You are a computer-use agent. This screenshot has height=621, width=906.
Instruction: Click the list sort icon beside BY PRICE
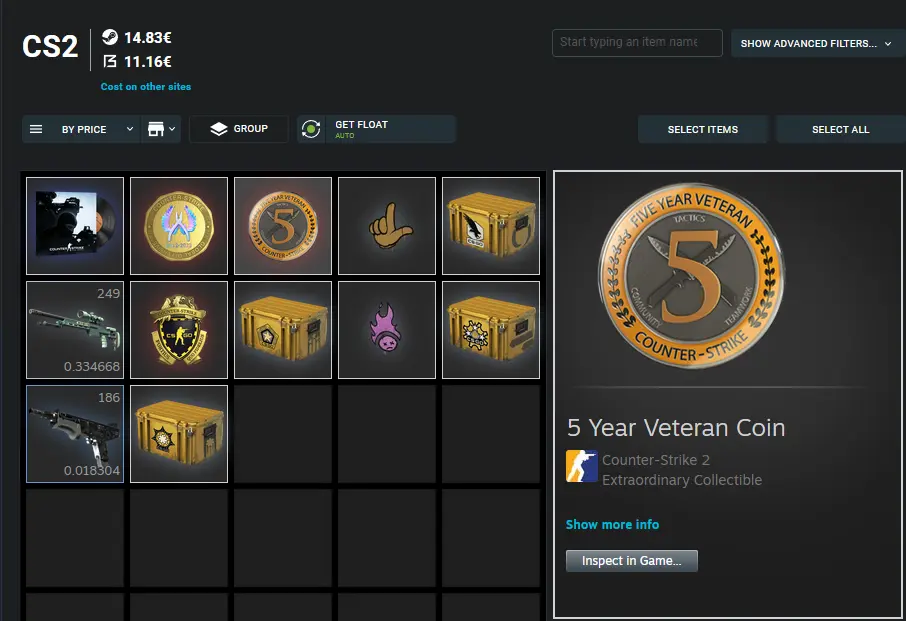(x=36, y=129)
